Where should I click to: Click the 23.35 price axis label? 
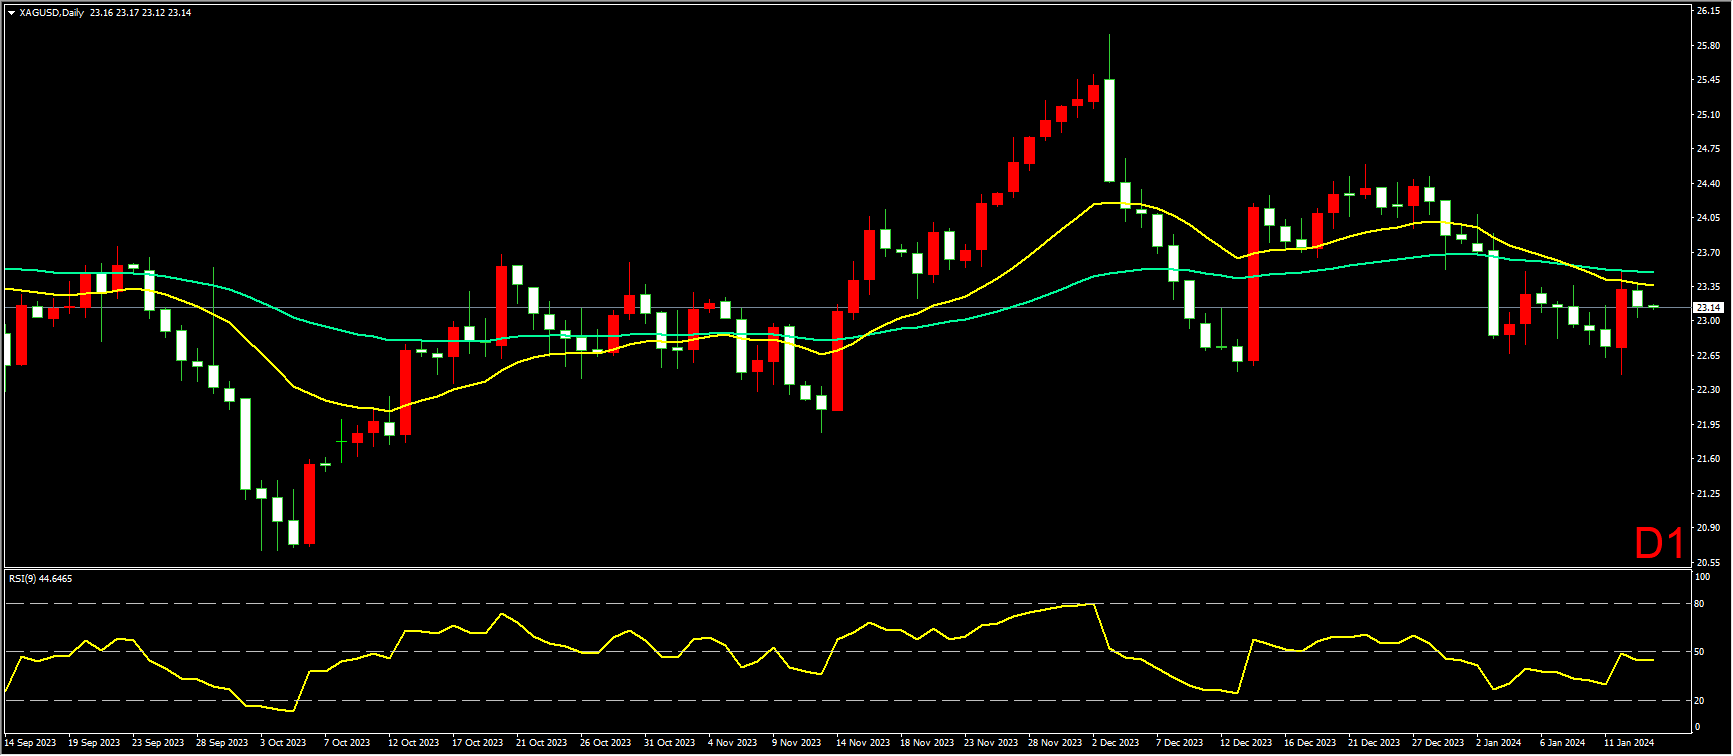pyautogui.click(x=1708, y=287)
